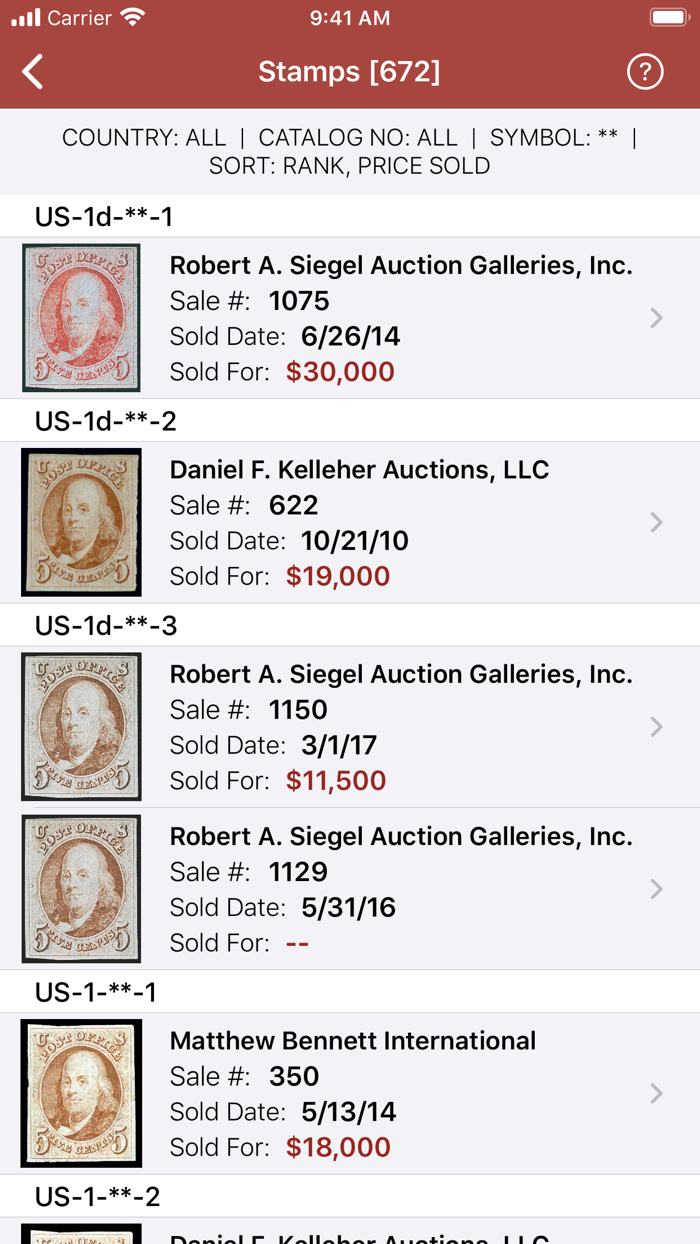View stamp thumbnail for sale 1150
700x1244 pixels.
click(81, 727)
